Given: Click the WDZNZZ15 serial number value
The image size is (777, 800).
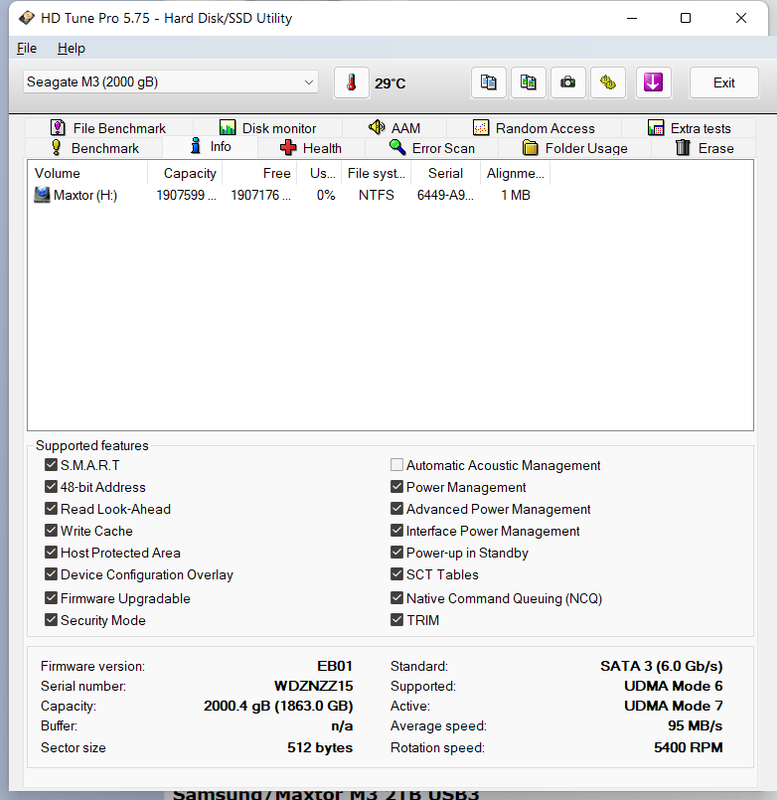Looking at the screenshot, I should point(313,686).
